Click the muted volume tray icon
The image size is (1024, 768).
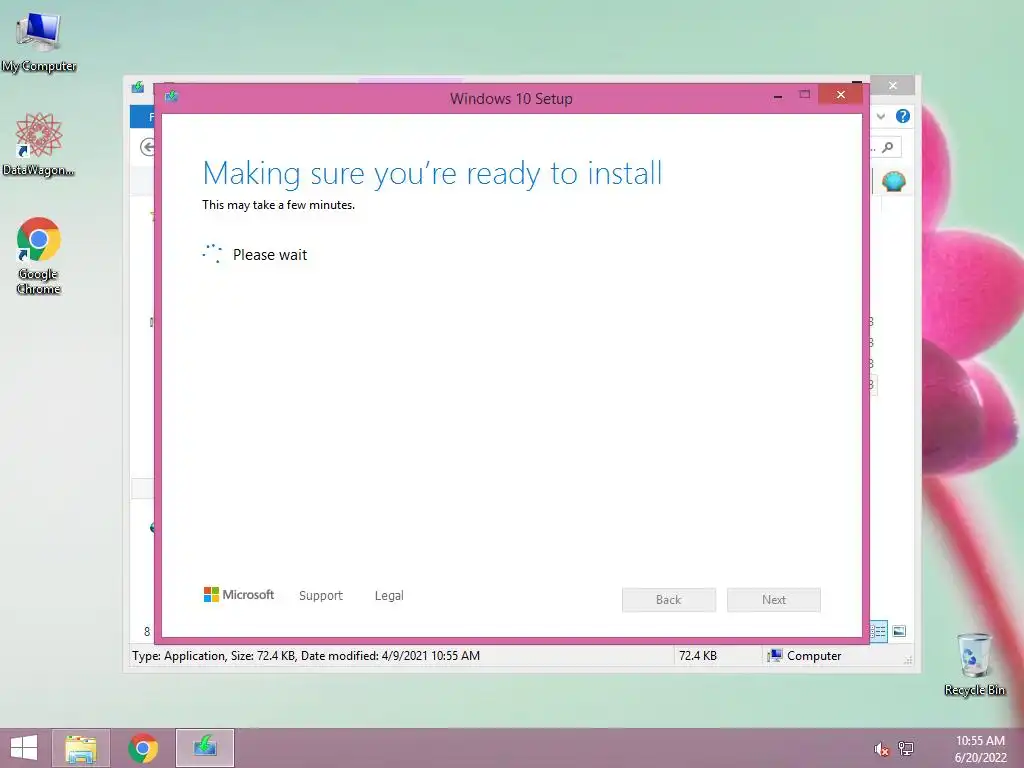(x=881, y=748)
